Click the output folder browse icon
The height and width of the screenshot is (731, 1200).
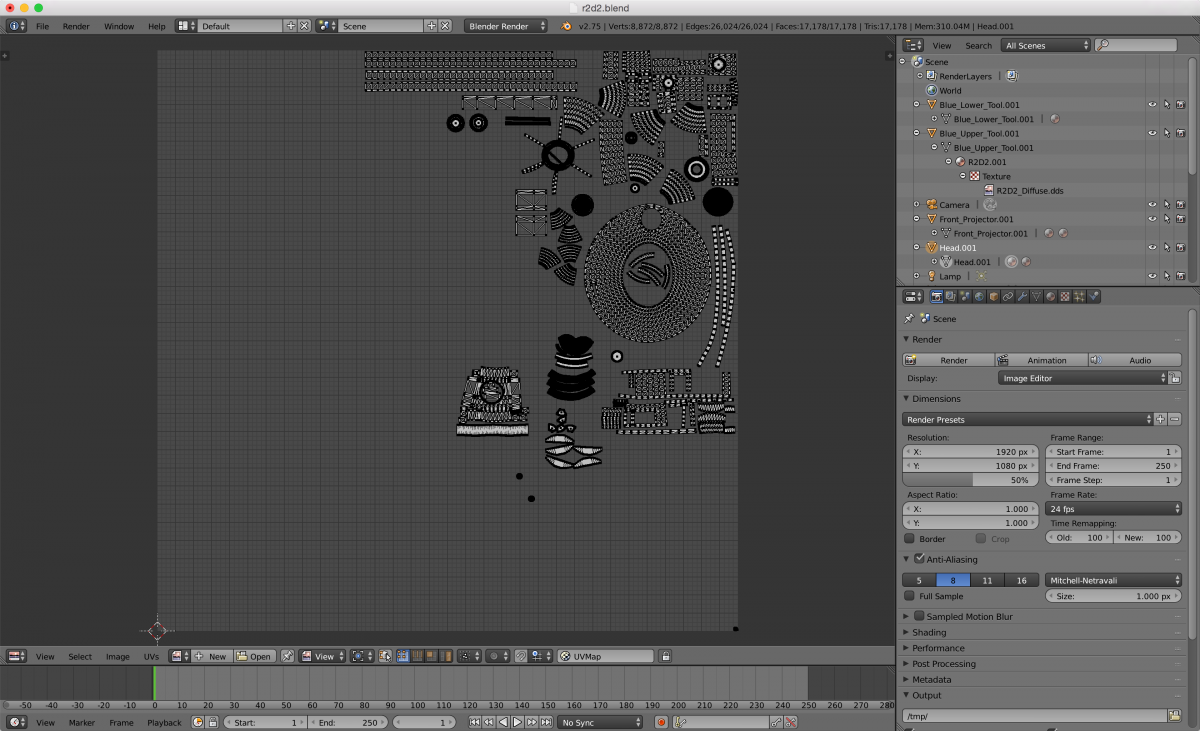click(1174, 716)
